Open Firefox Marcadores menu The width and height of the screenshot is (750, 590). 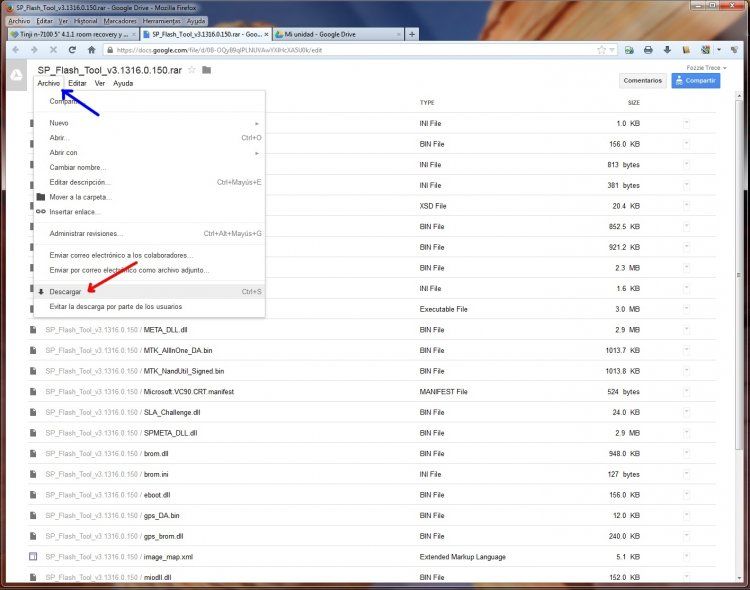(x=120, y=21)
